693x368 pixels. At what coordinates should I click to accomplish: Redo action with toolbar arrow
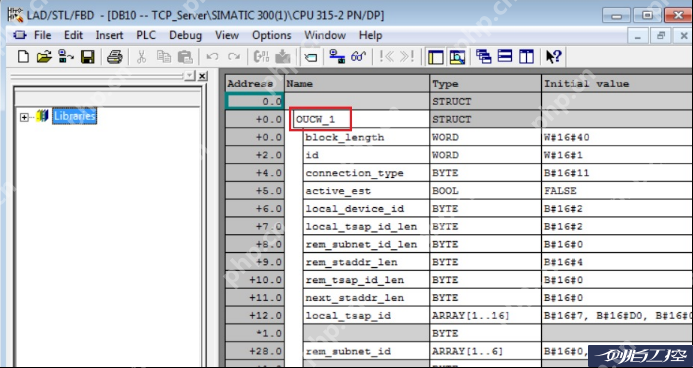pos(234,57)
